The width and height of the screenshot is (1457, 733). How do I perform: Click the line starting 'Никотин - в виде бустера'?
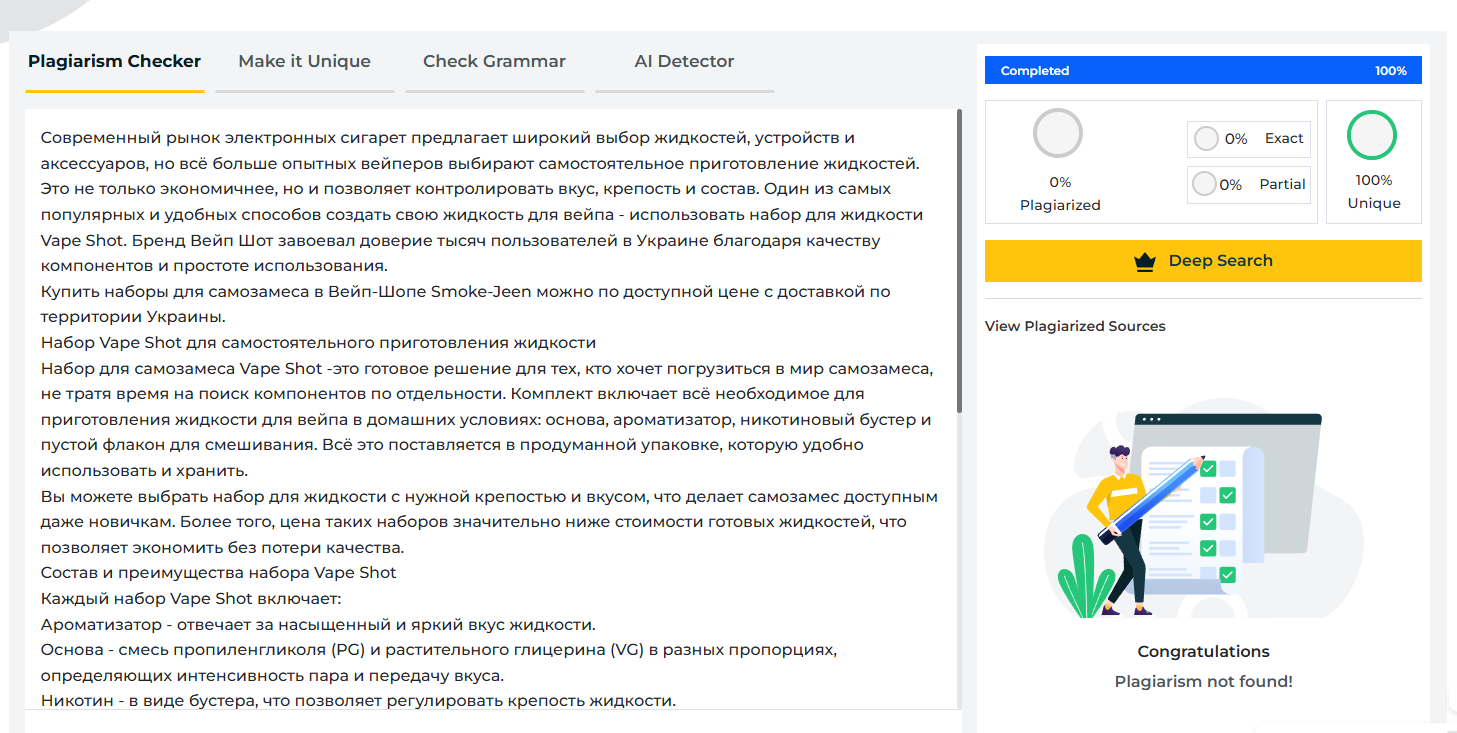[358, 701]
